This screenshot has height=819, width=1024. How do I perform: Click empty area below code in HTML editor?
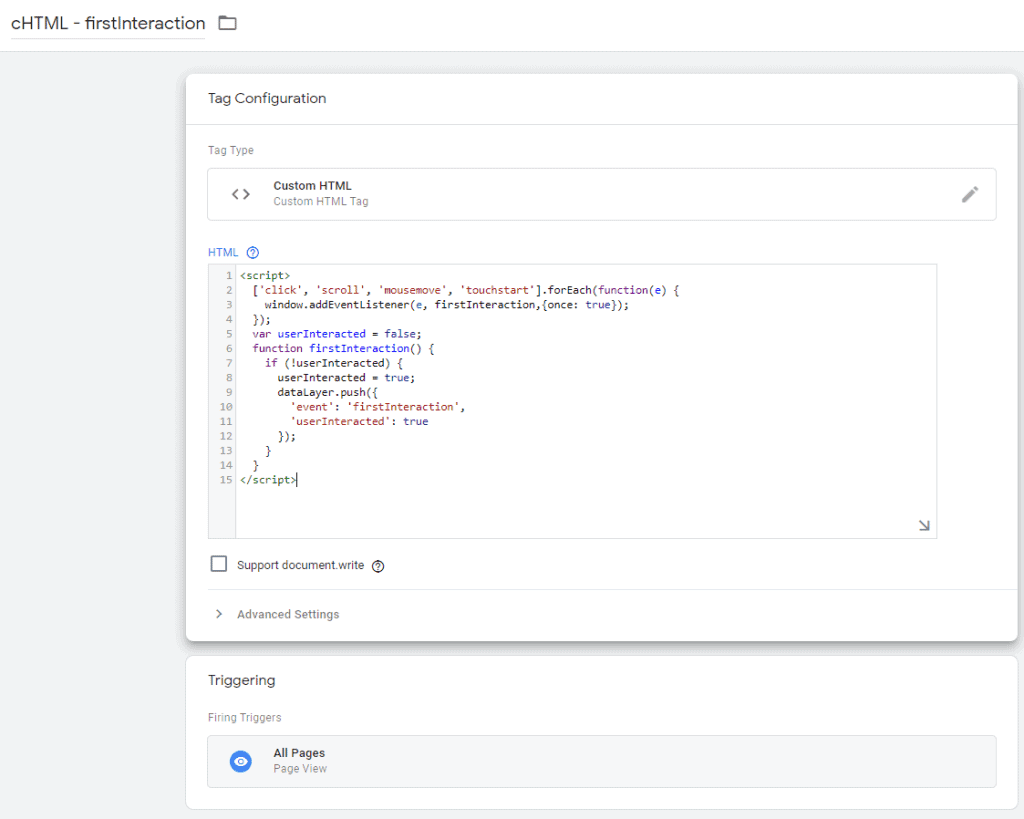coord(580,510)
